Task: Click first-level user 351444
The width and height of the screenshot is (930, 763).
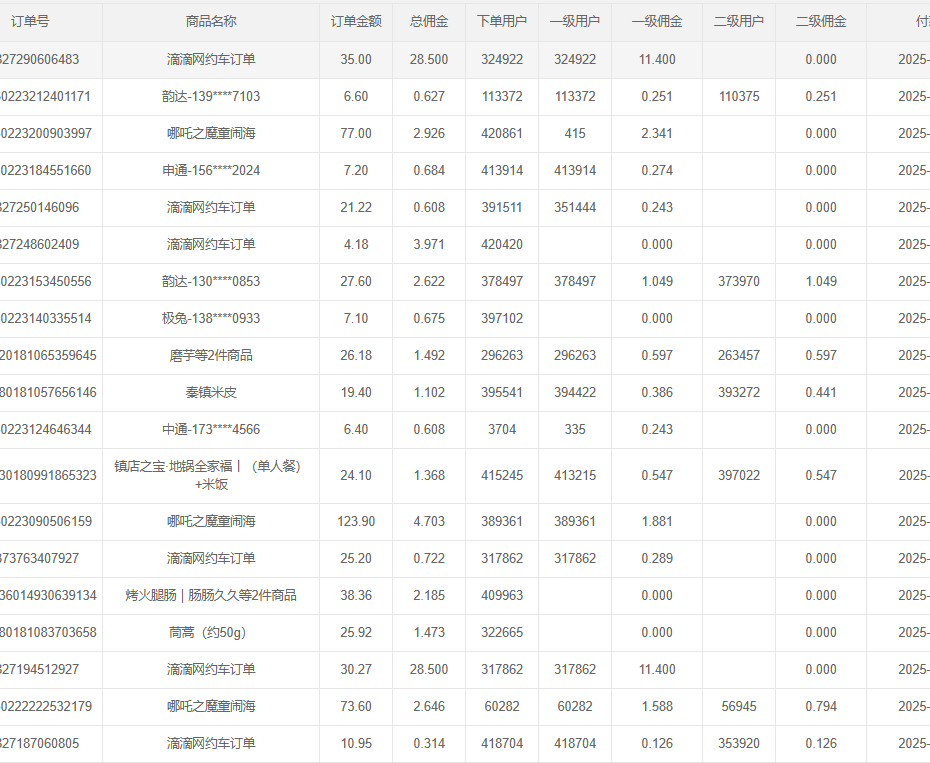Action: (575, 208)
